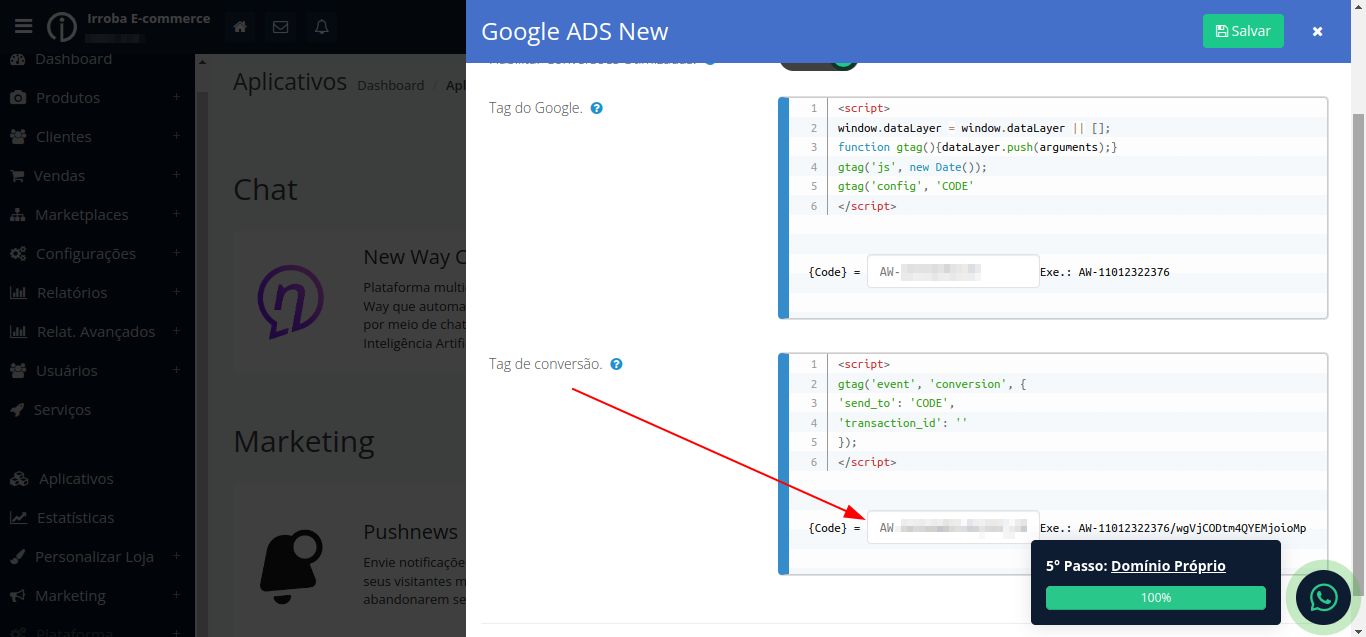Open the bell notifications icon
Viewport: 1366px width, 637px height.
[x=322, y=27]
